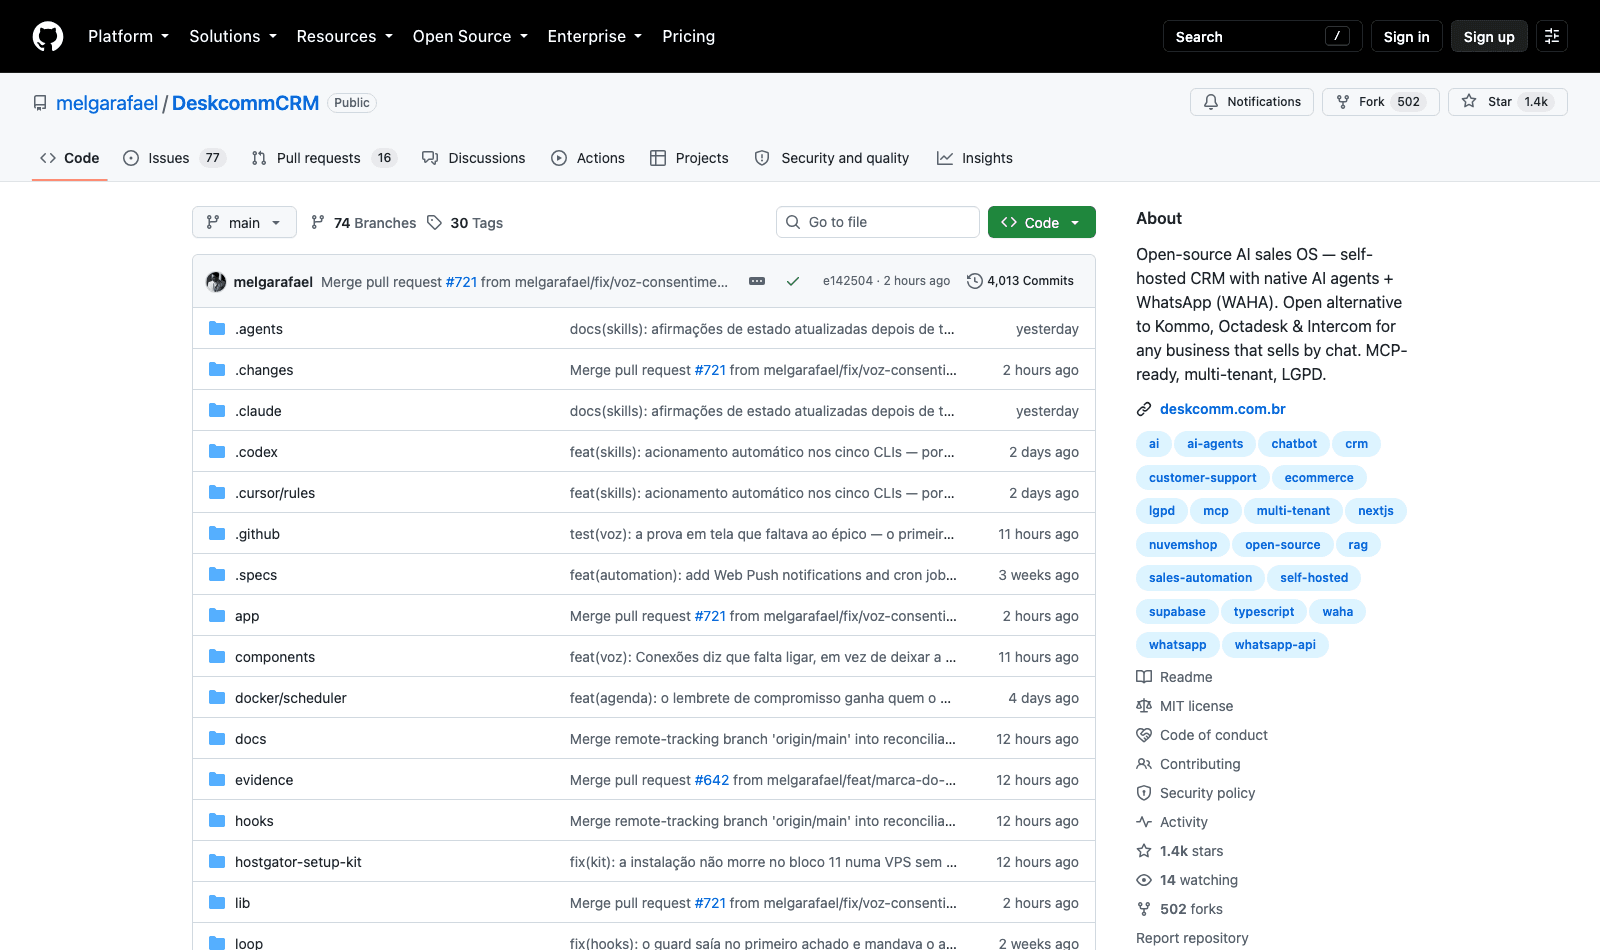Focus the top Search field
The height and width of the screenshot is (950, 1600).
[1263, 36]
